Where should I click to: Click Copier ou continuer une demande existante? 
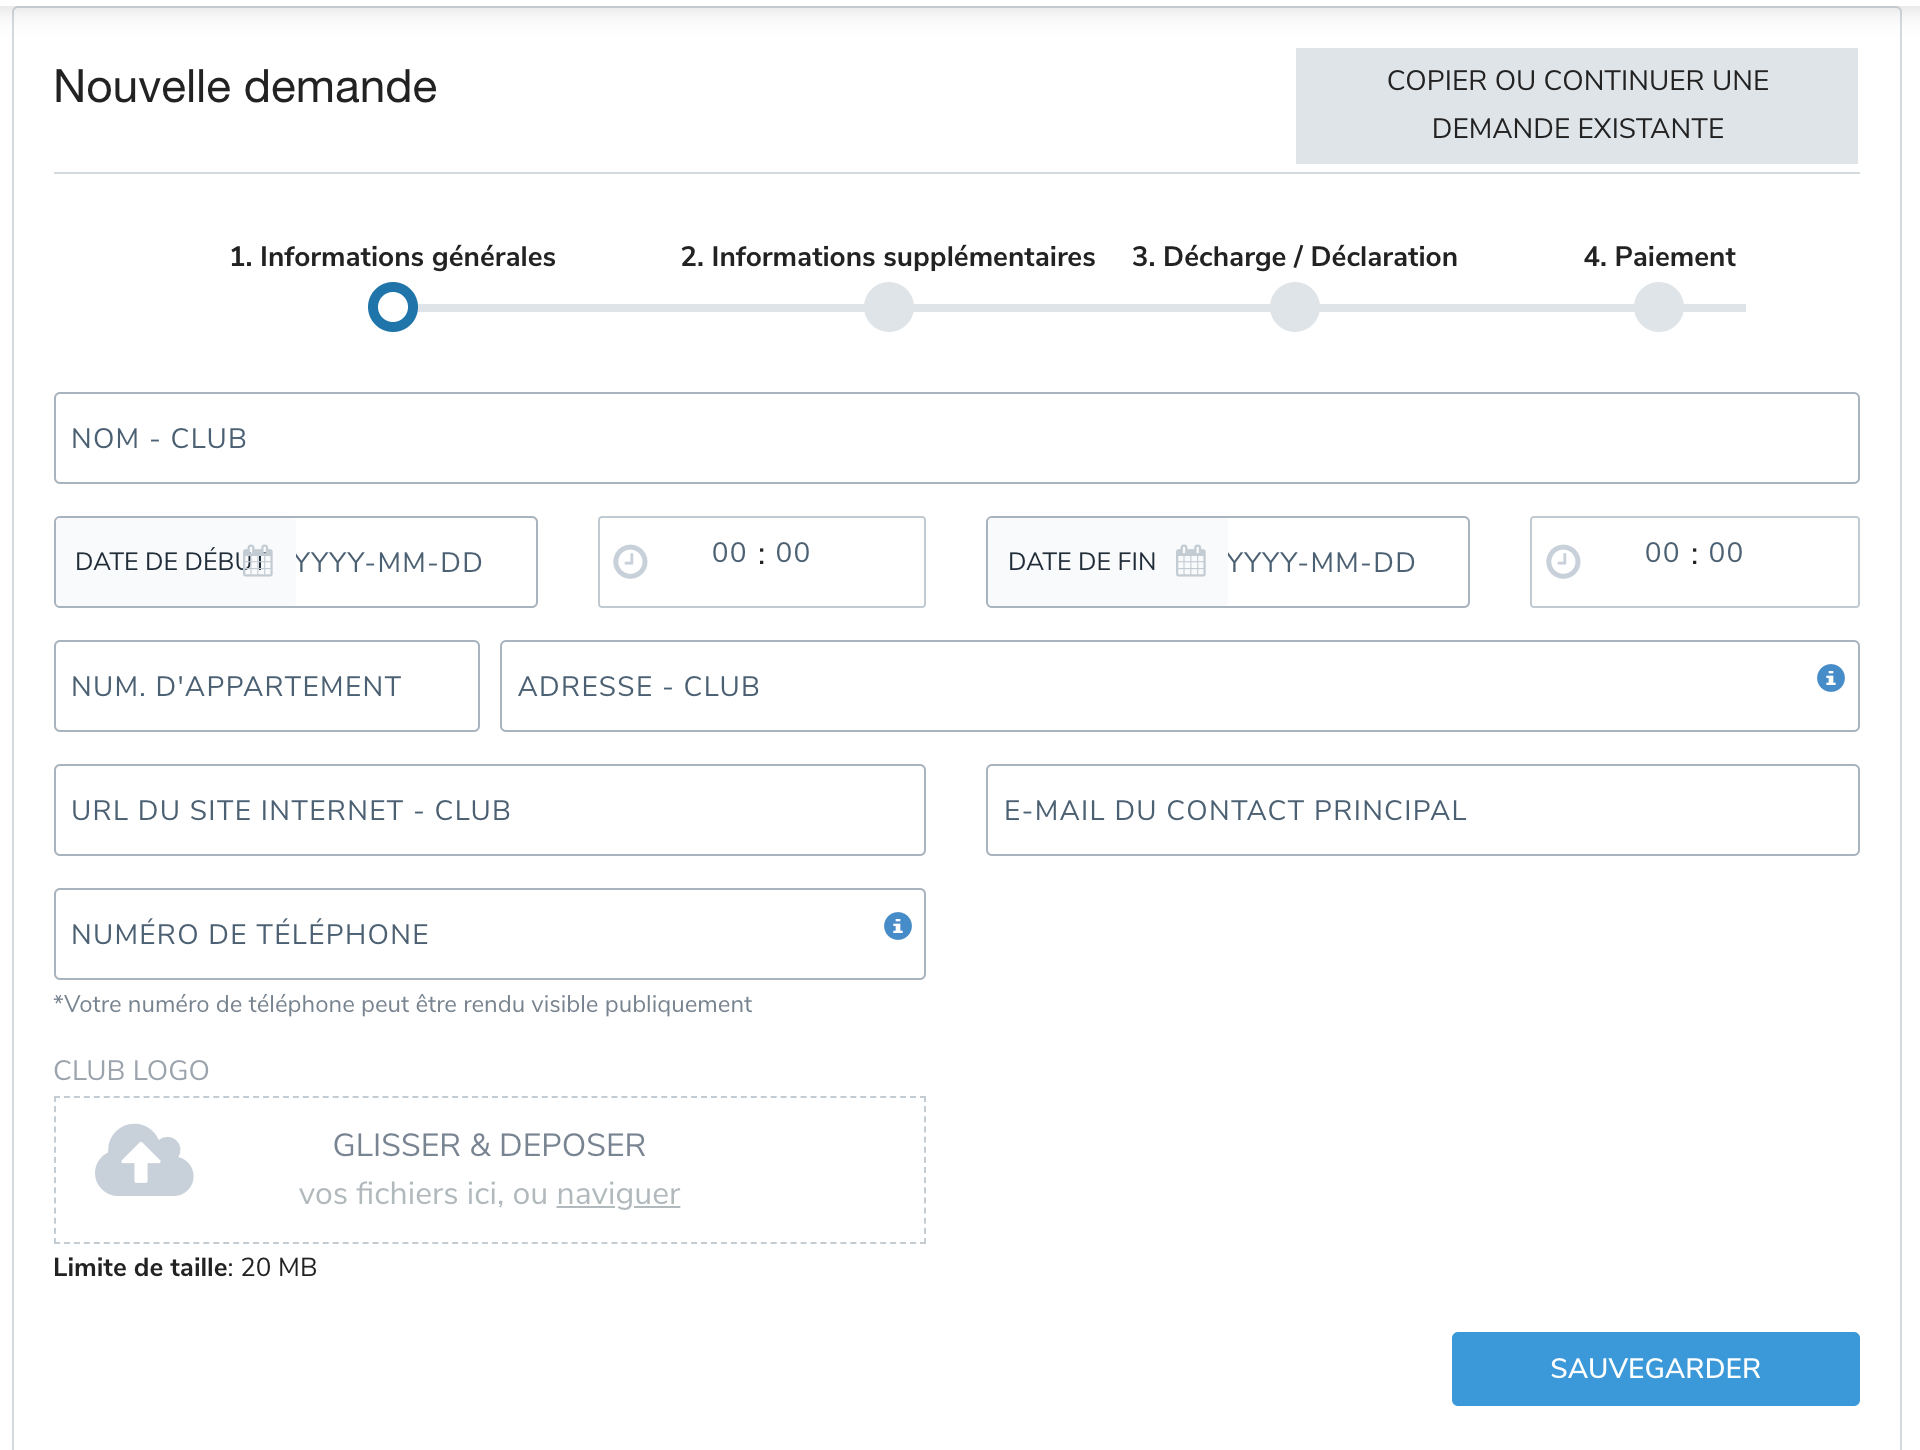(1577, 105)
